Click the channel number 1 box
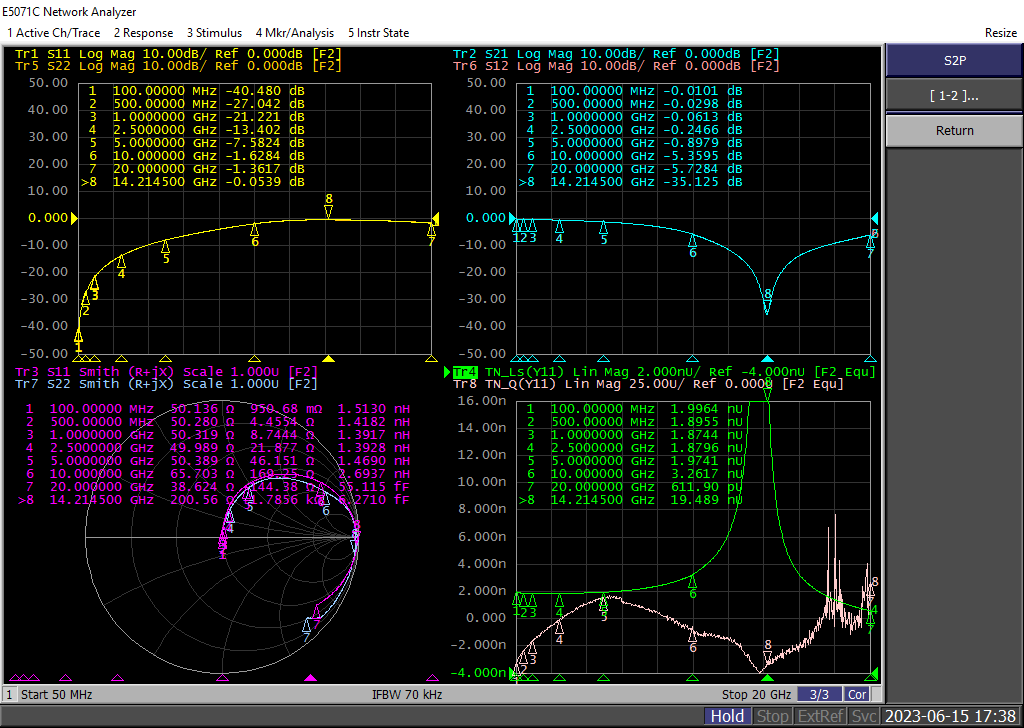Screen dimensions: 1024x728 (x=9, y=695)
